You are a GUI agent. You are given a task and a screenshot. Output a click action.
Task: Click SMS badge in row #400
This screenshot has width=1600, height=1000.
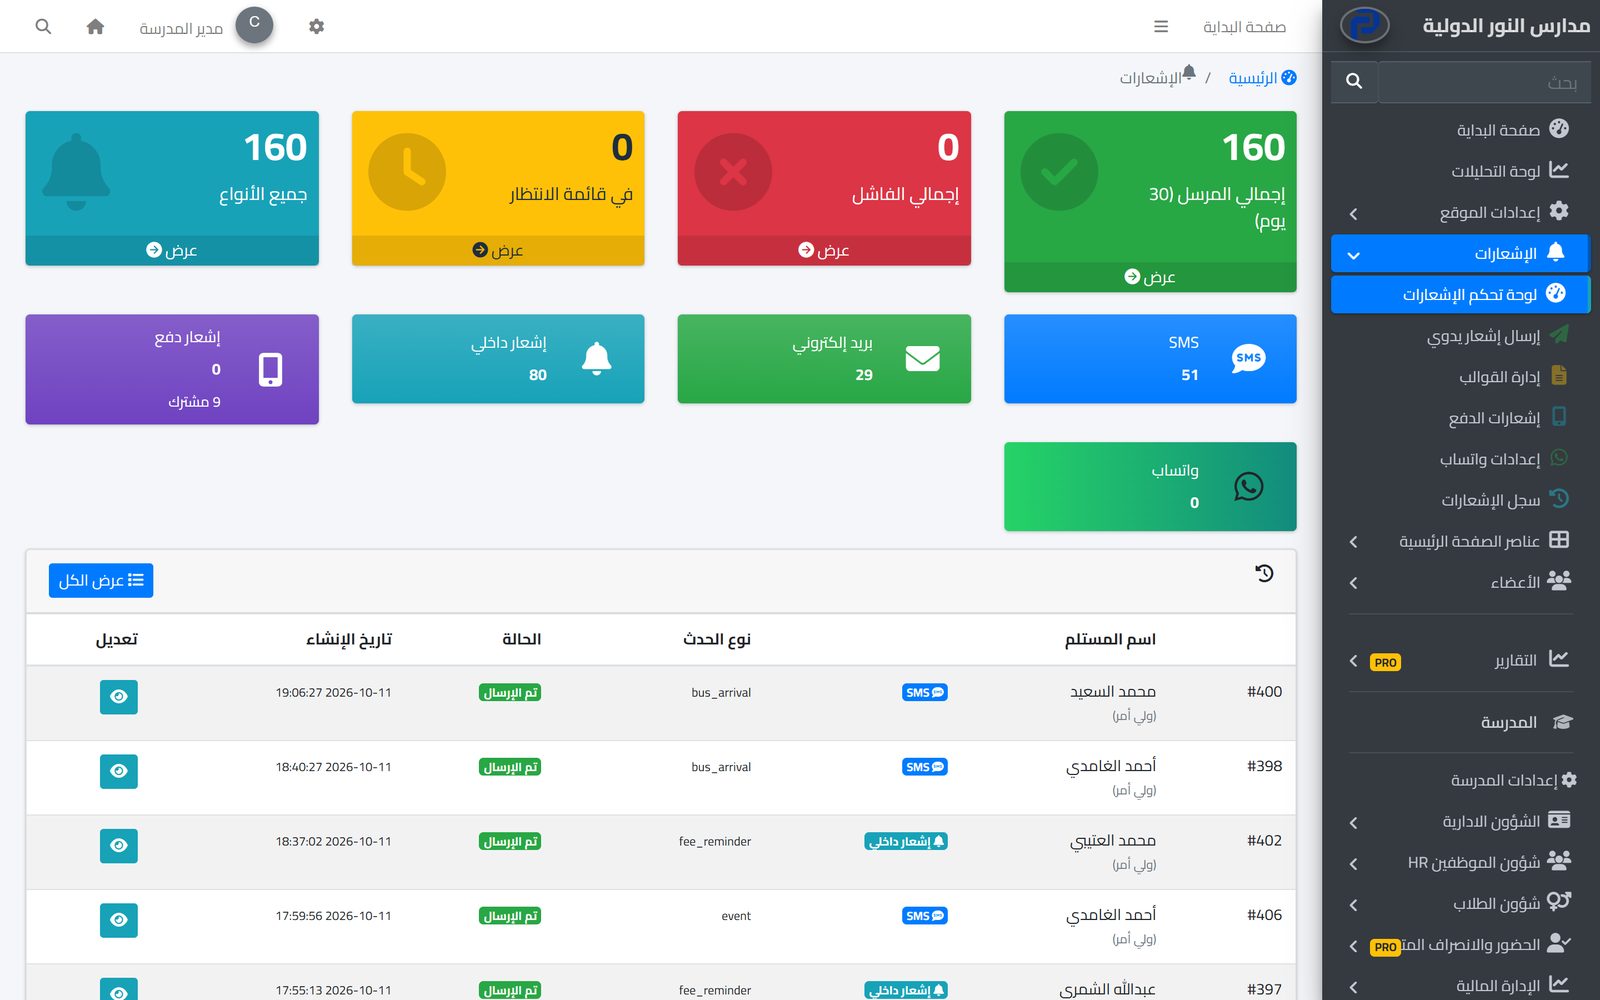pos(925,693)
